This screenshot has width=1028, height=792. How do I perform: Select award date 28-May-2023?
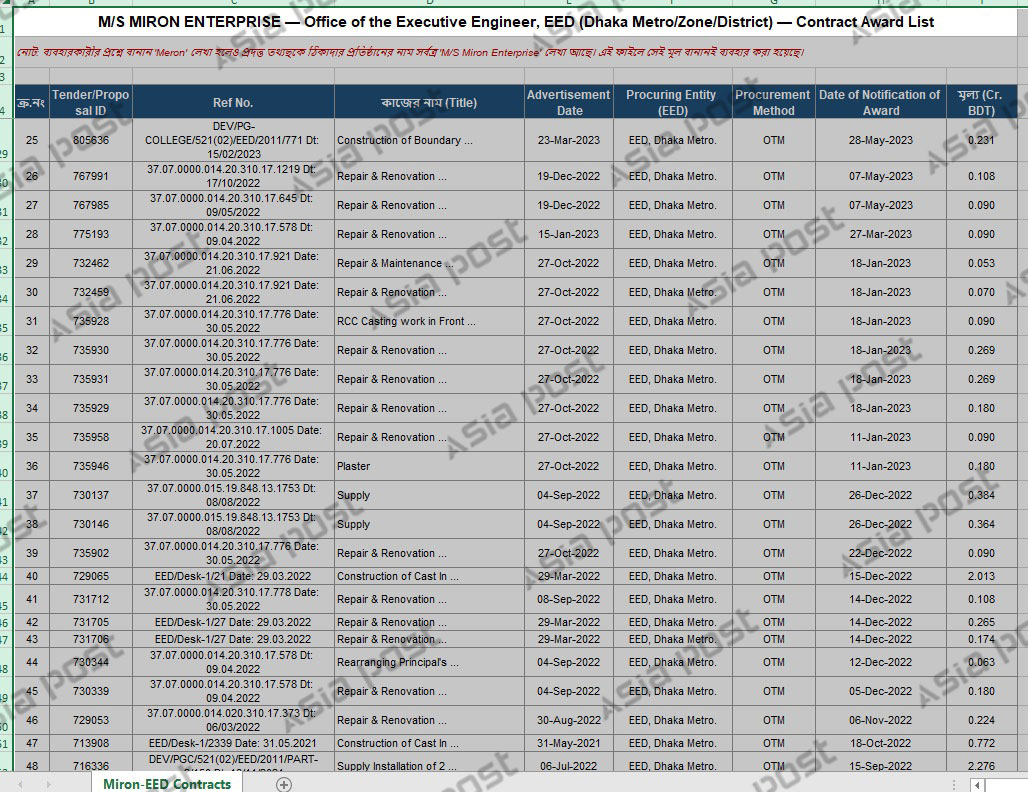point(880,140)
